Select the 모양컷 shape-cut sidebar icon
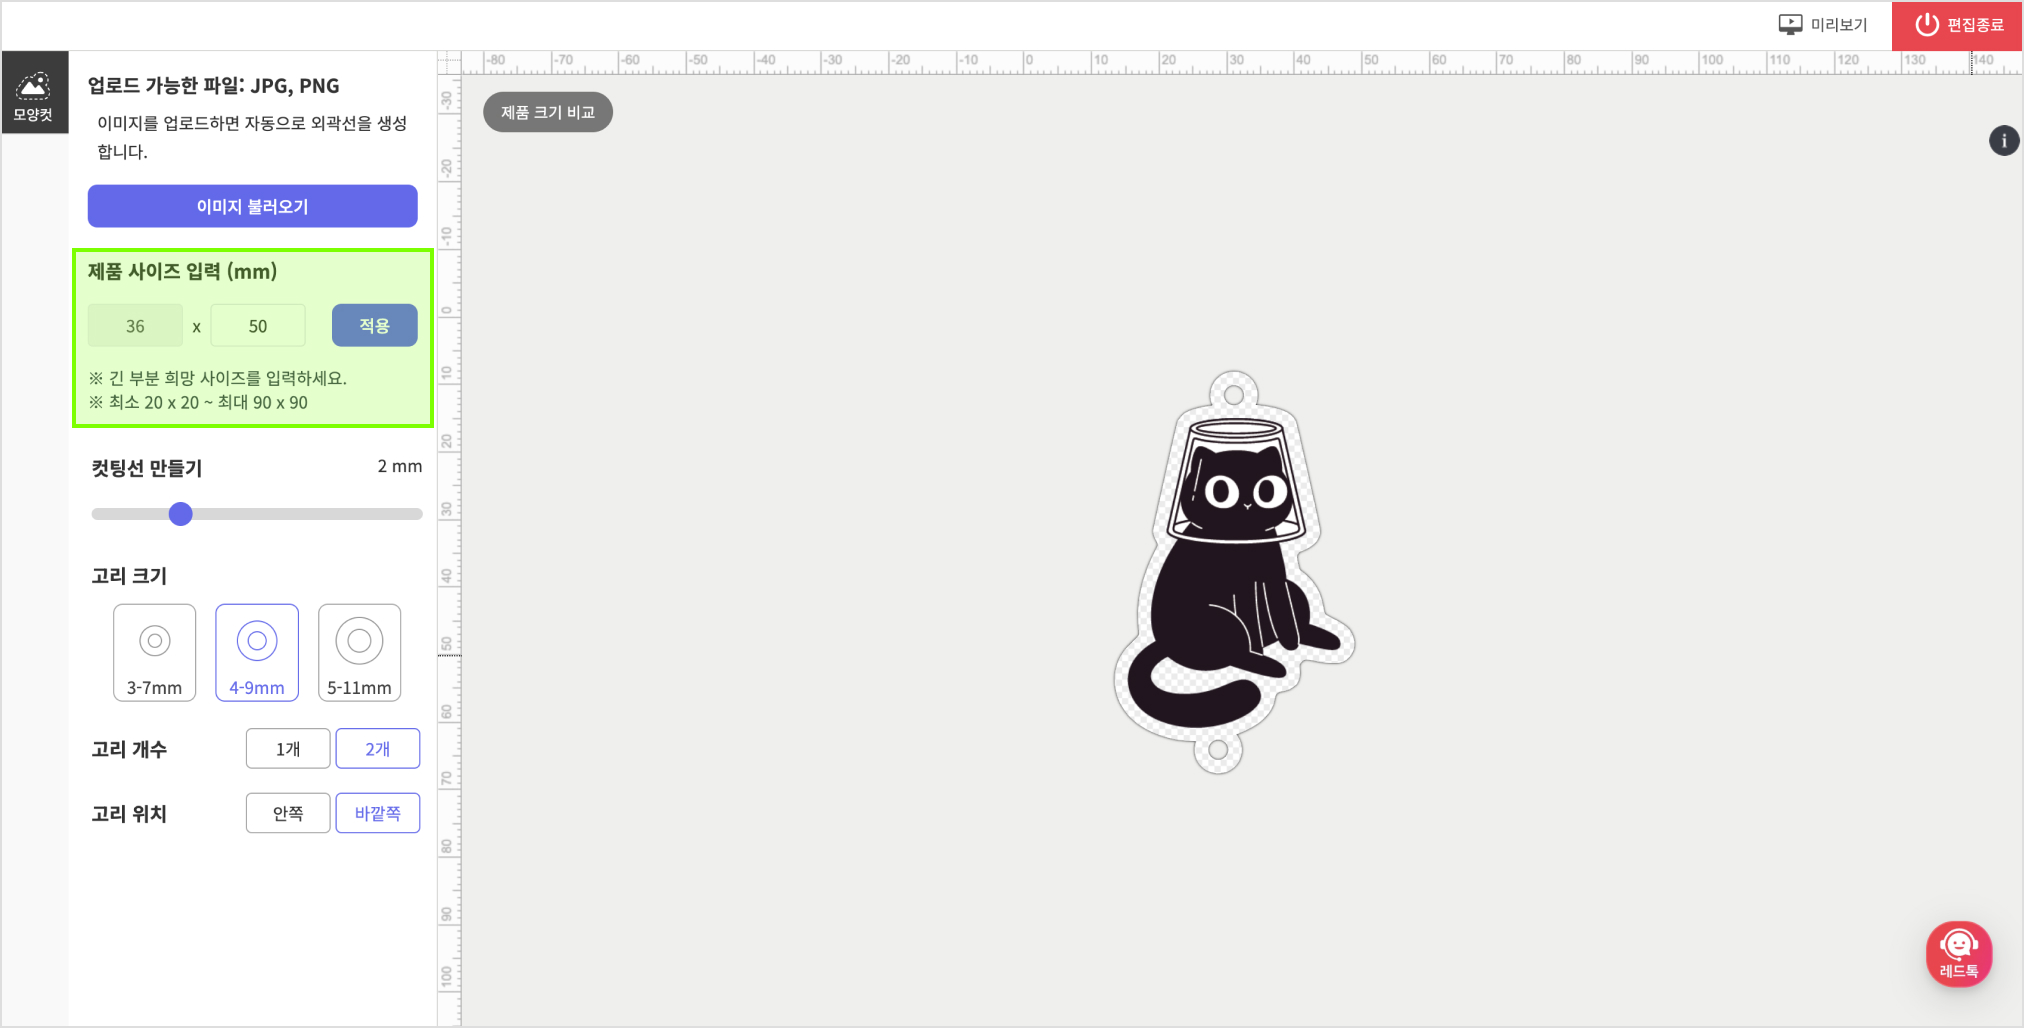This screenshot has height=1028, width=2024. pyautogui.click(x=34, y=93)
